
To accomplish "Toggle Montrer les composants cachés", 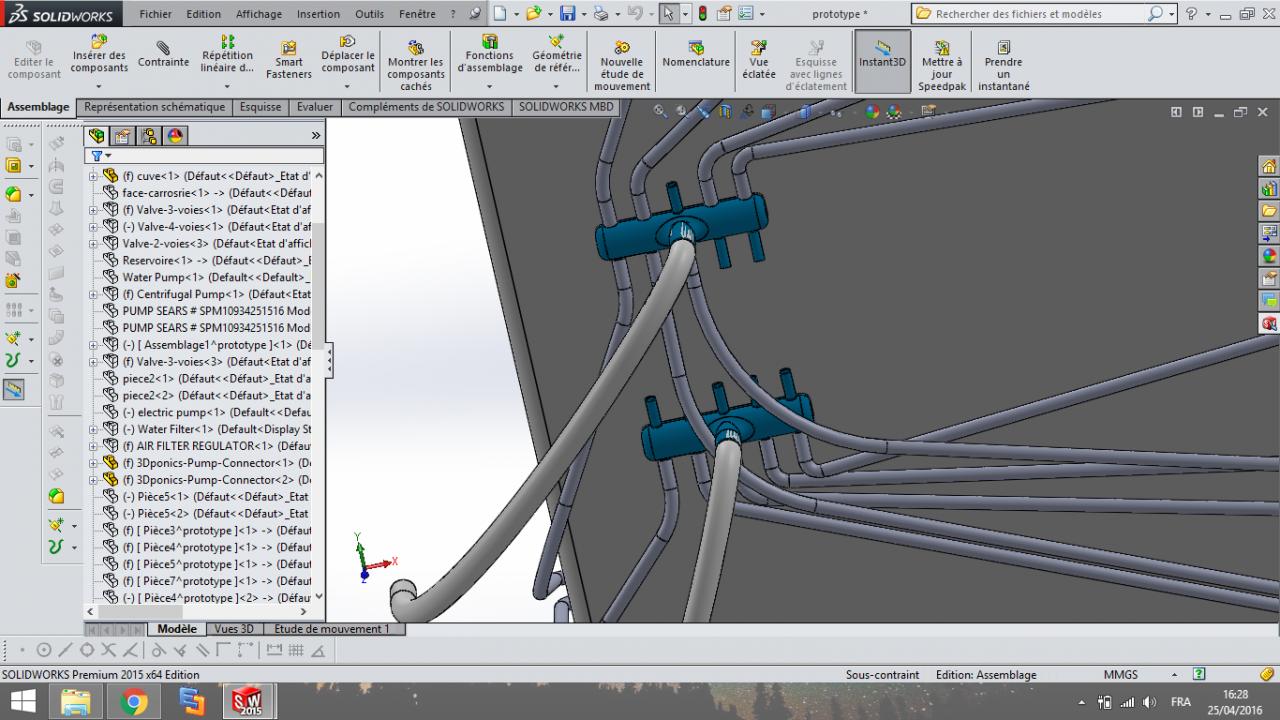I will tap(416, 66).
